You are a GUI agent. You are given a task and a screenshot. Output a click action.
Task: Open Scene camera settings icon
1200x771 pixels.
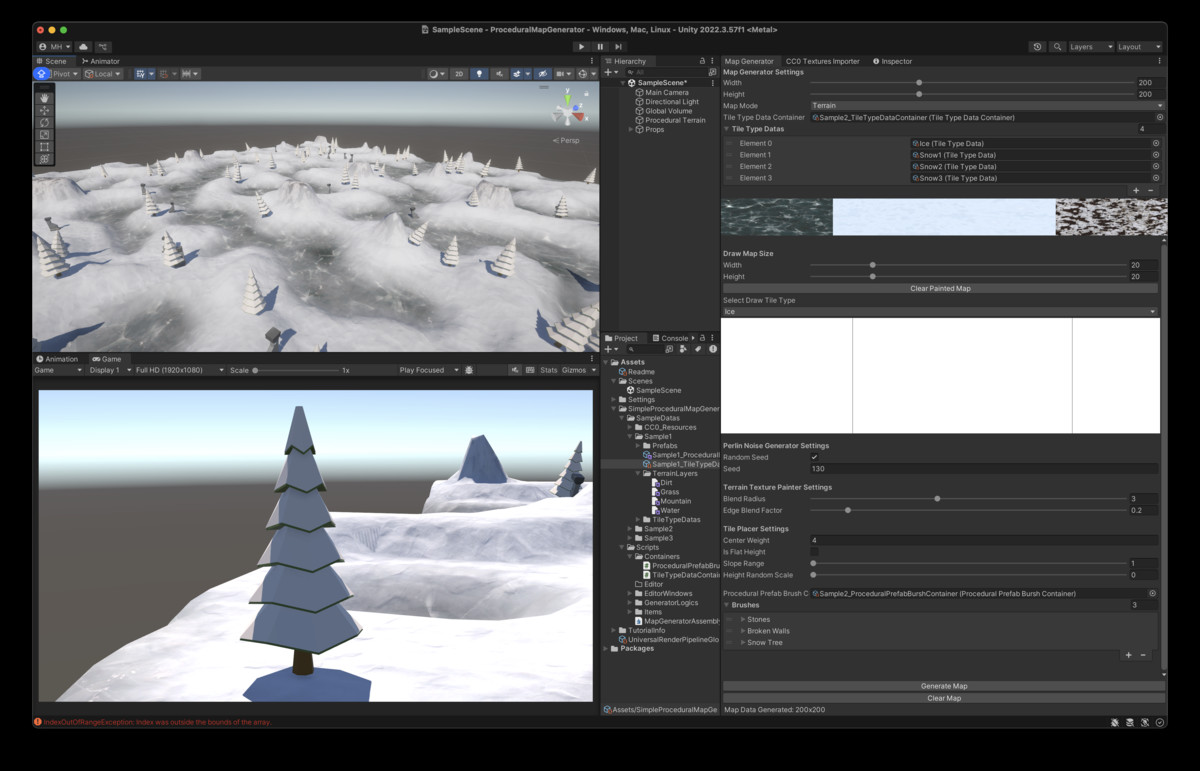pyautogui.click(x=564, y=74)
